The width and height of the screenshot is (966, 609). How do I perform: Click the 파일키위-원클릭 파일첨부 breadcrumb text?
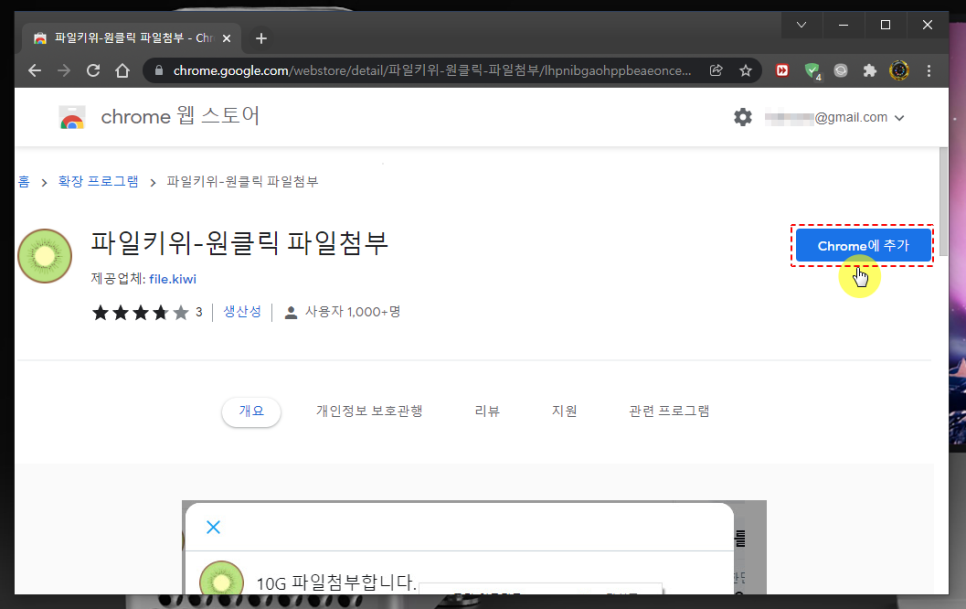pyautogui.click(x=242, y=181)
